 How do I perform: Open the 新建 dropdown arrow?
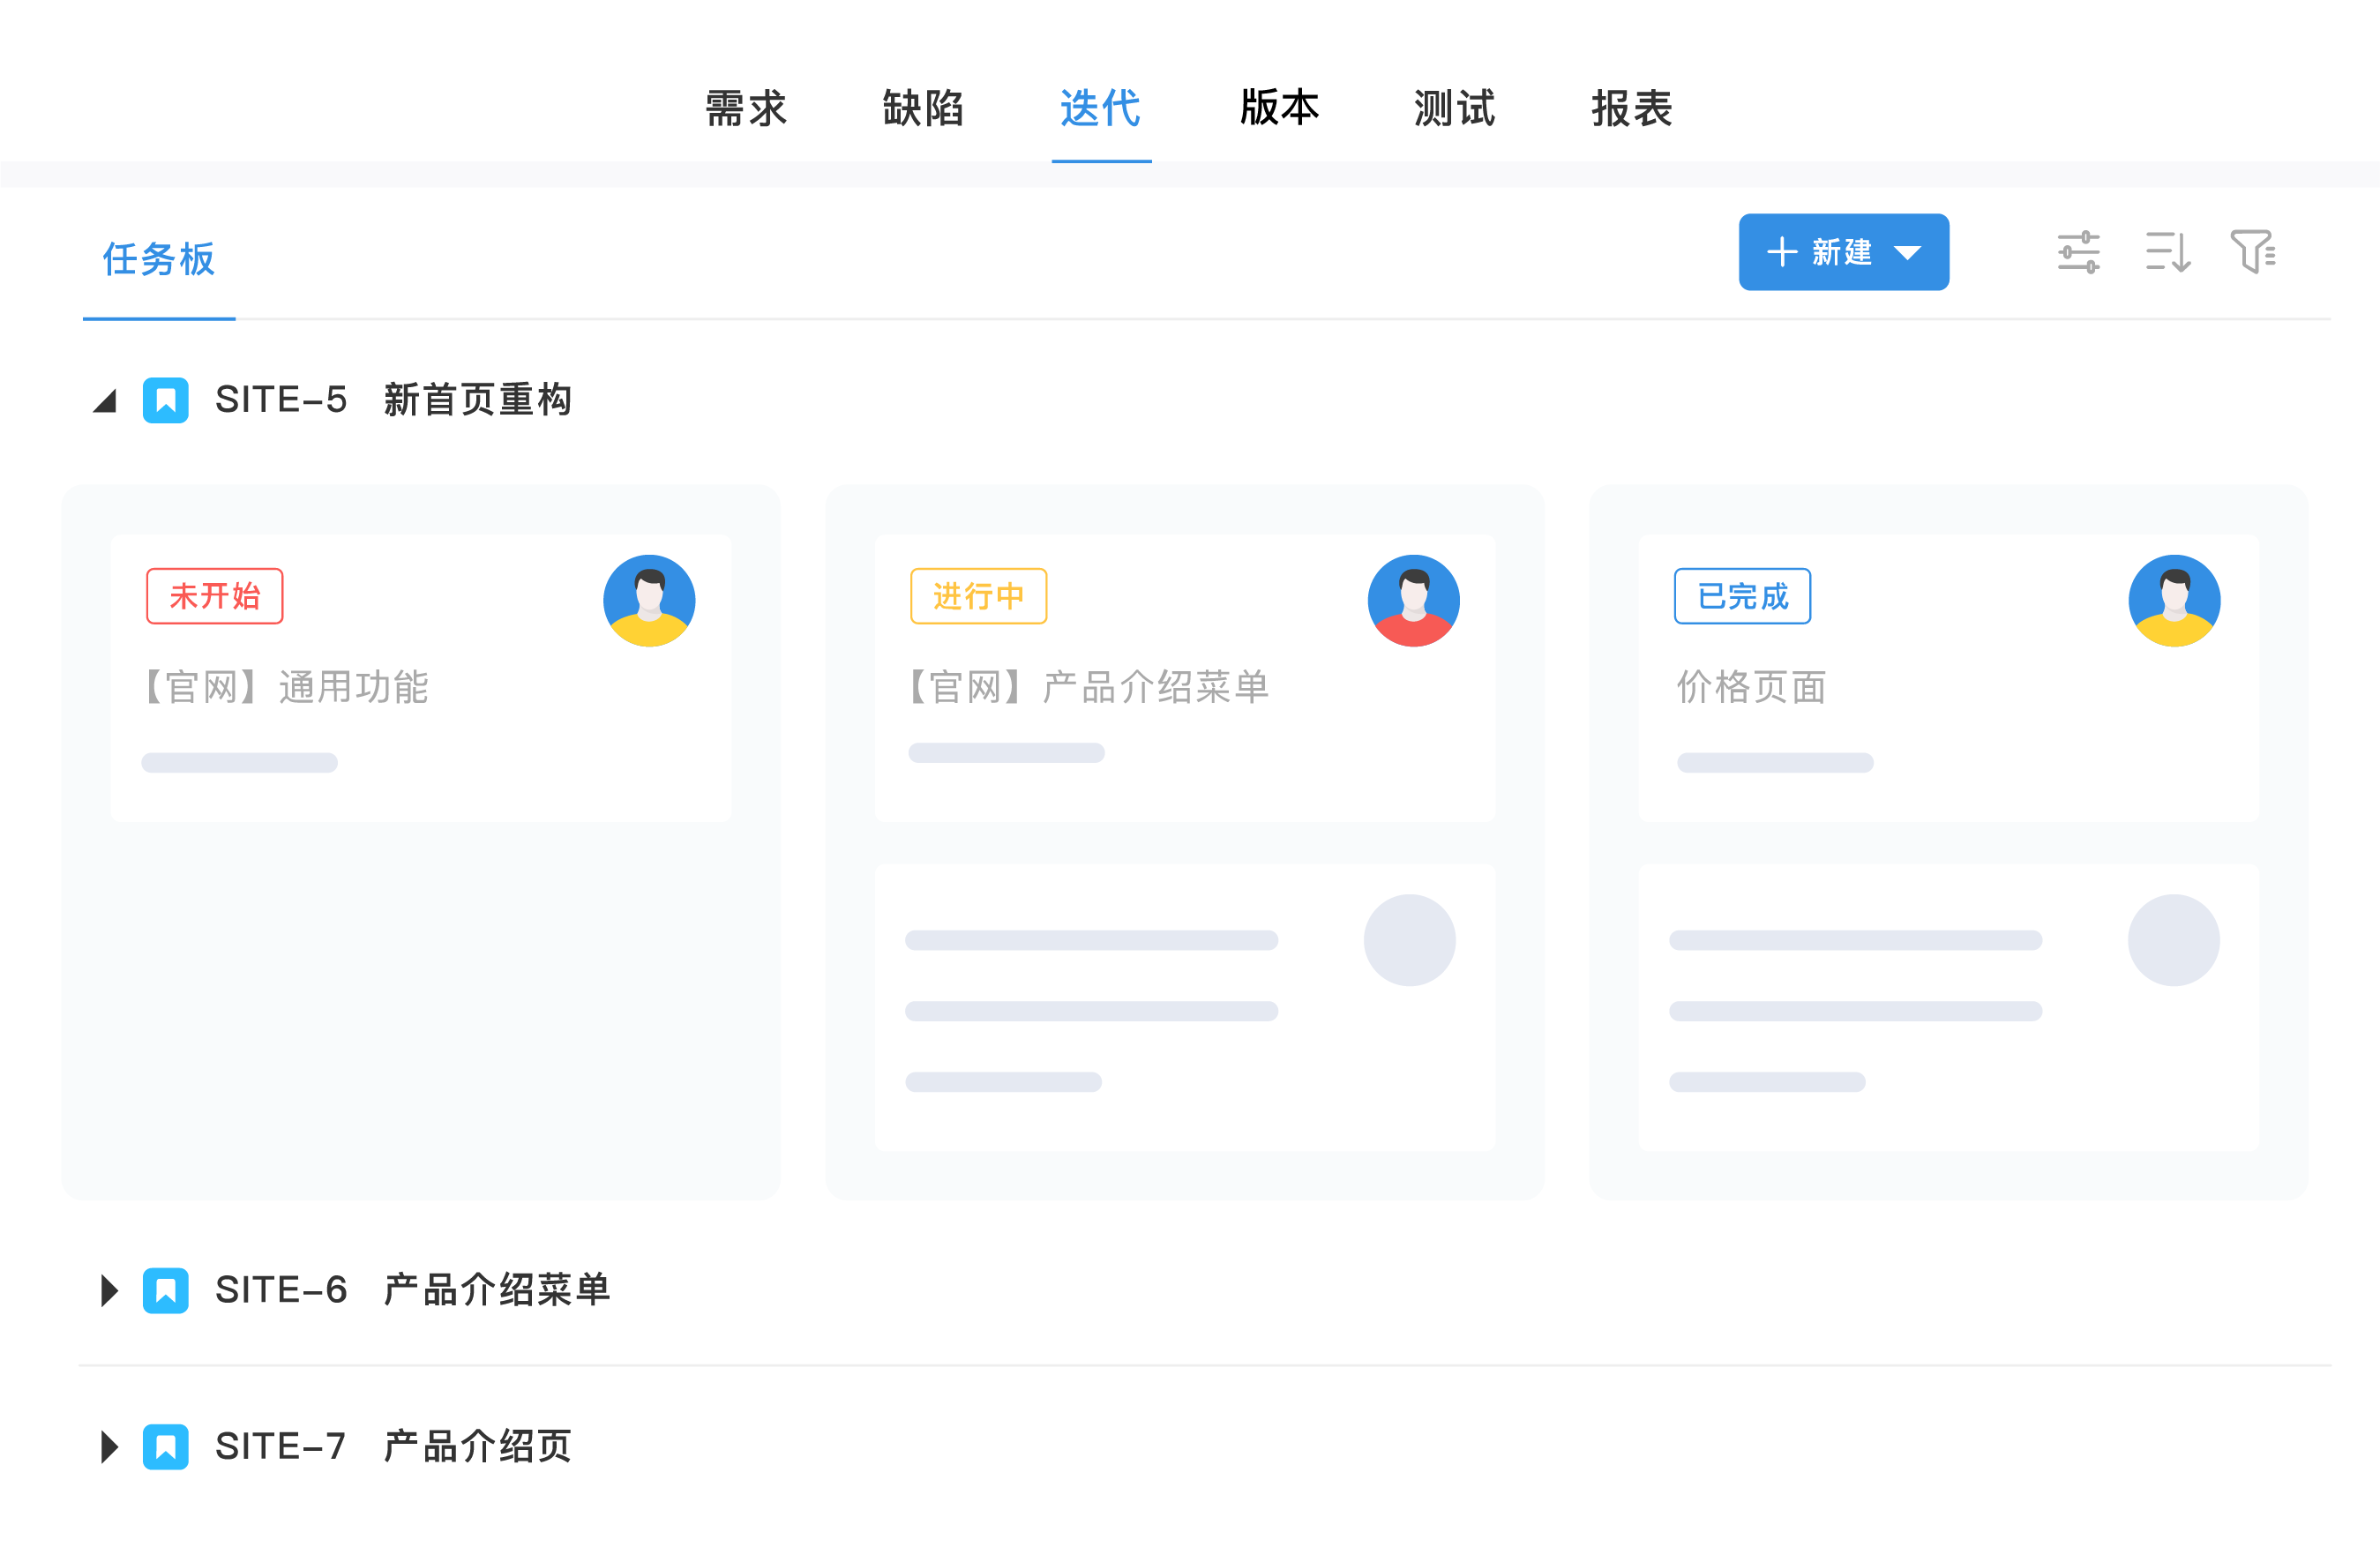[x=1907, y=253]
